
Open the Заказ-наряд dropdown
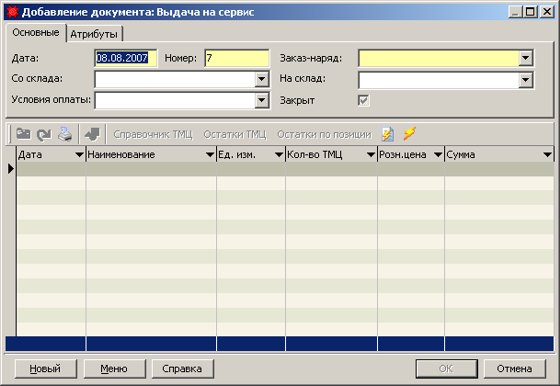(526, 58)
